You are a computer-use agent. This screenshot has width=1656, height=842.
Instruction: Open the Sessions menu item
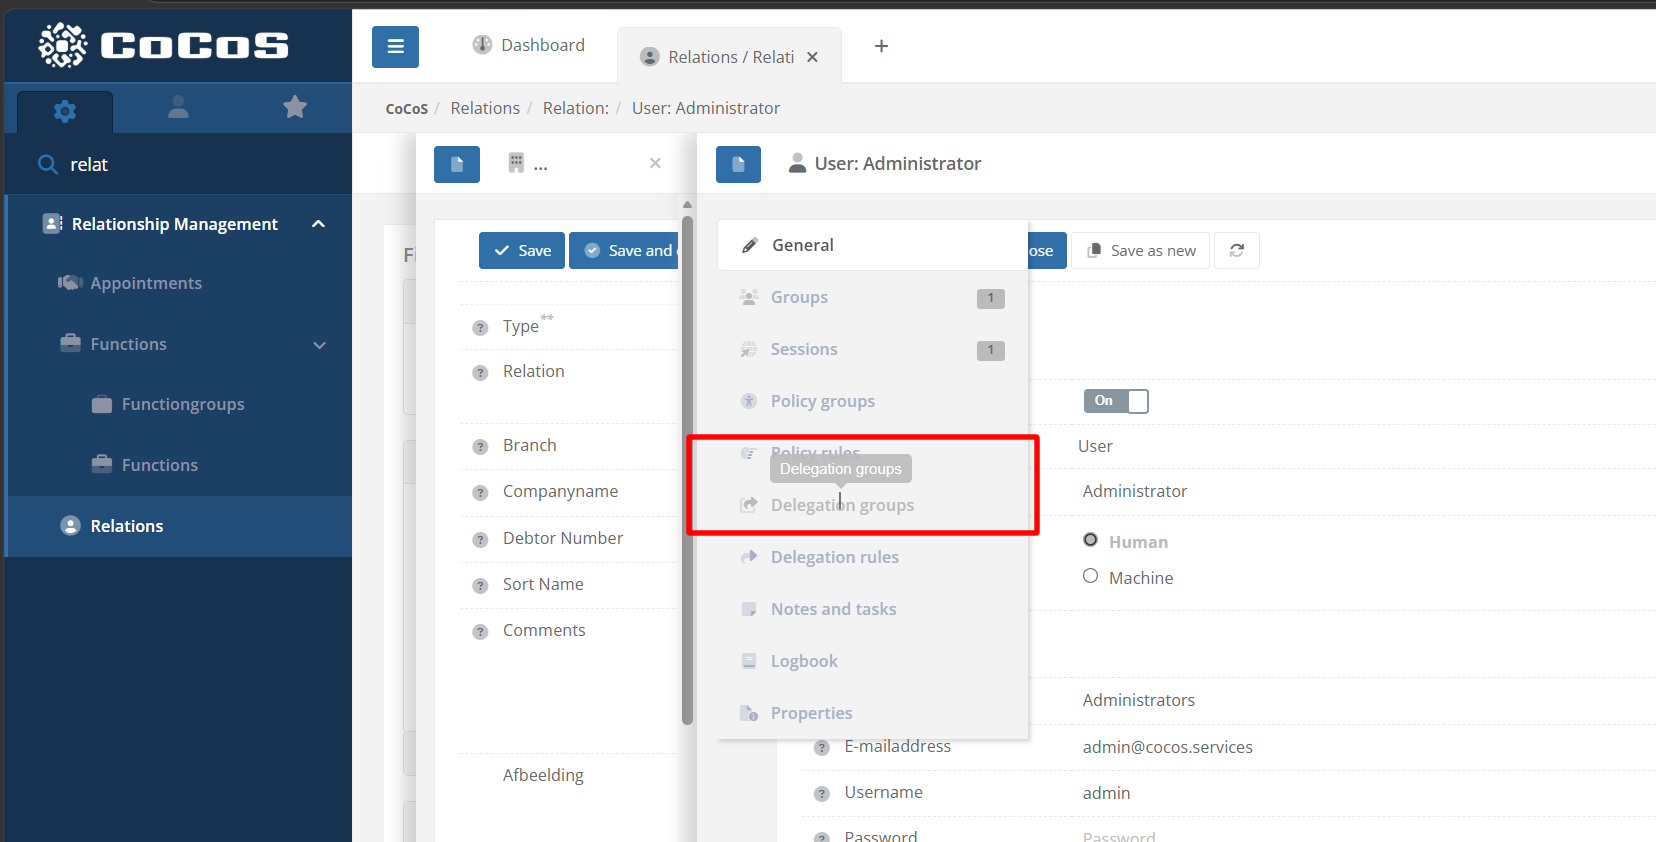coord(873,349)
